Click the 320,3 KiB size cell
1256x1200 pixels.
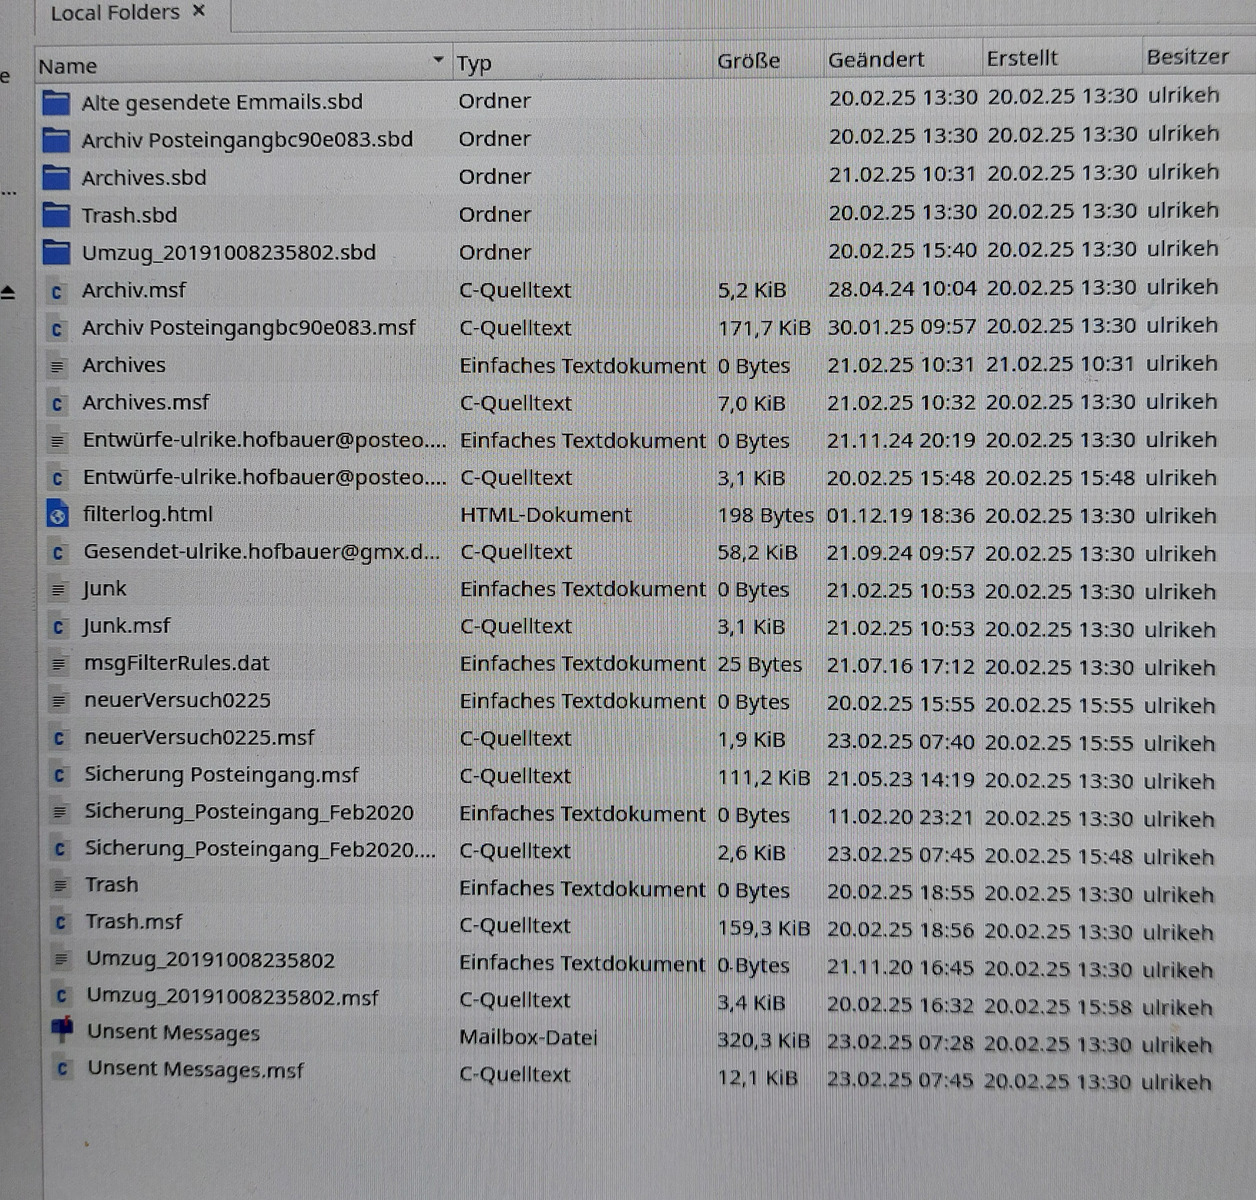pyautogui.click(x=763, y=1041)
